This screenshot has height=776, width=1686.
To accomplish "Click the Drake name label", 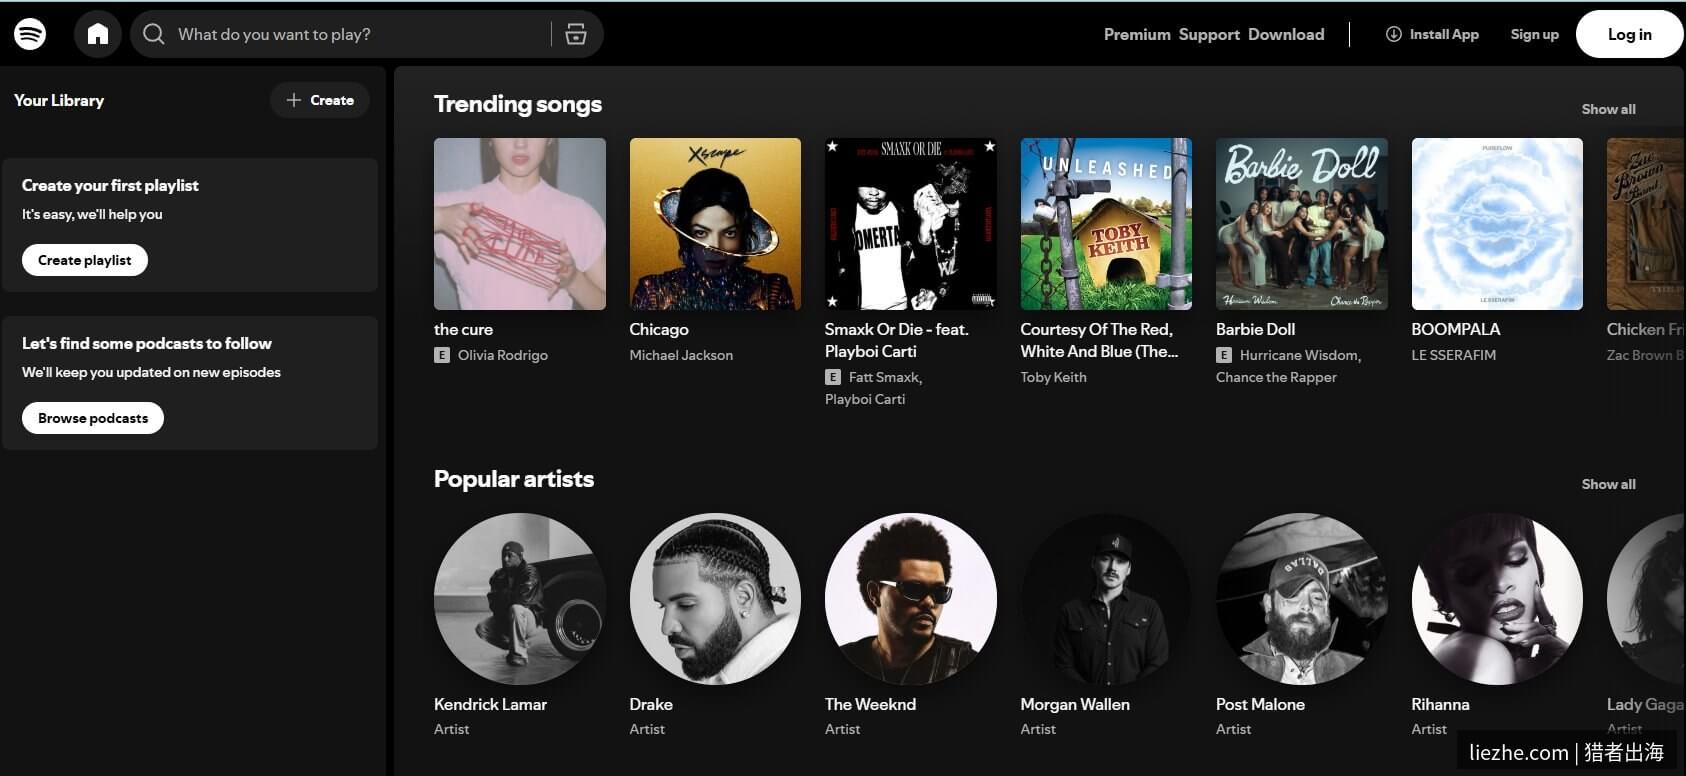I will [651, 704].
